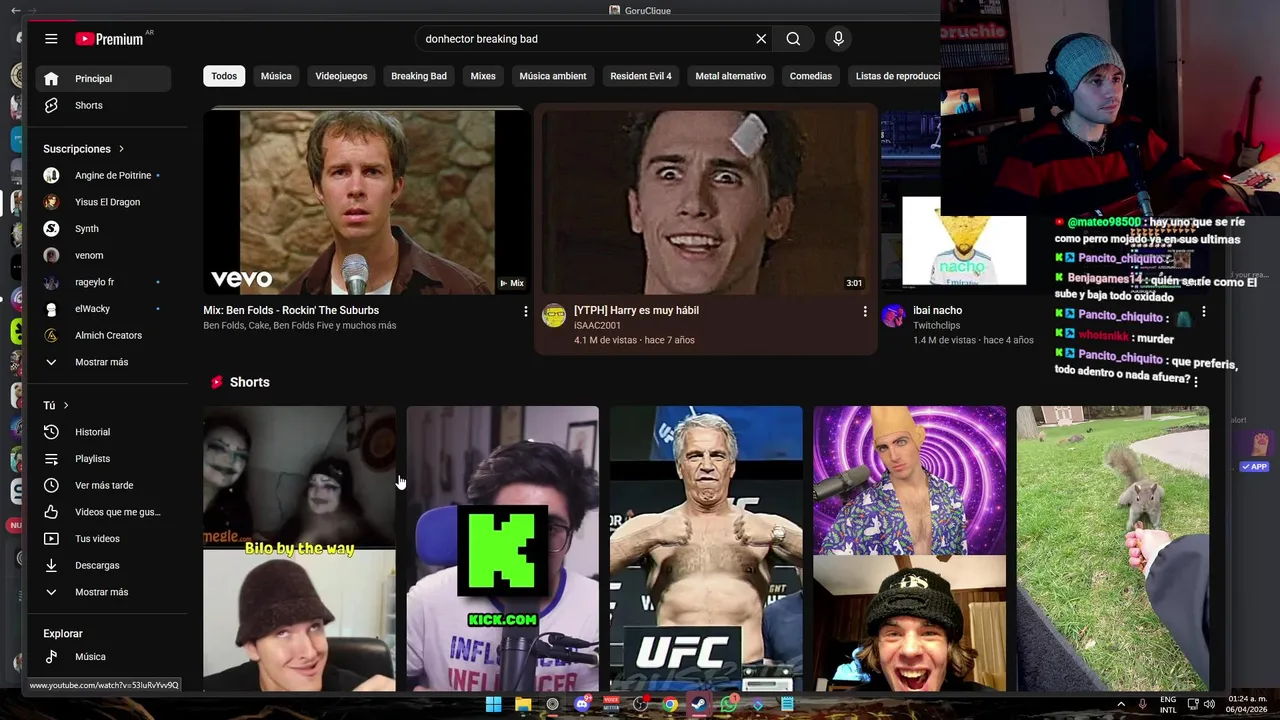The height and width of the screenshot is (720, 1280).
Task: Open WhatsApp from the taskbar
Action: [x=728, y=704]
